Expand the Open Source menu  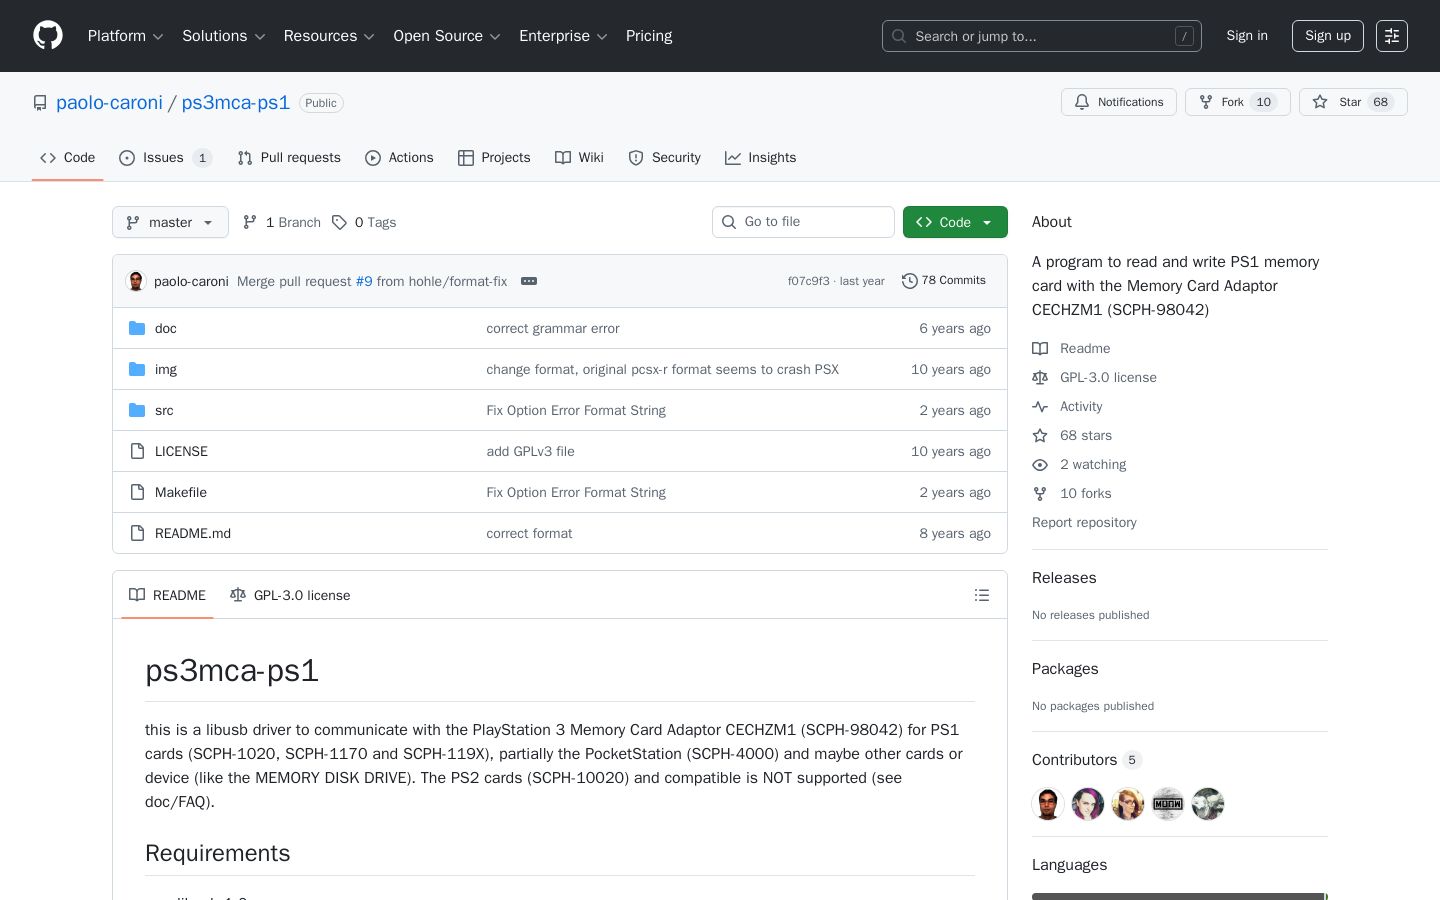pos(448,36)
